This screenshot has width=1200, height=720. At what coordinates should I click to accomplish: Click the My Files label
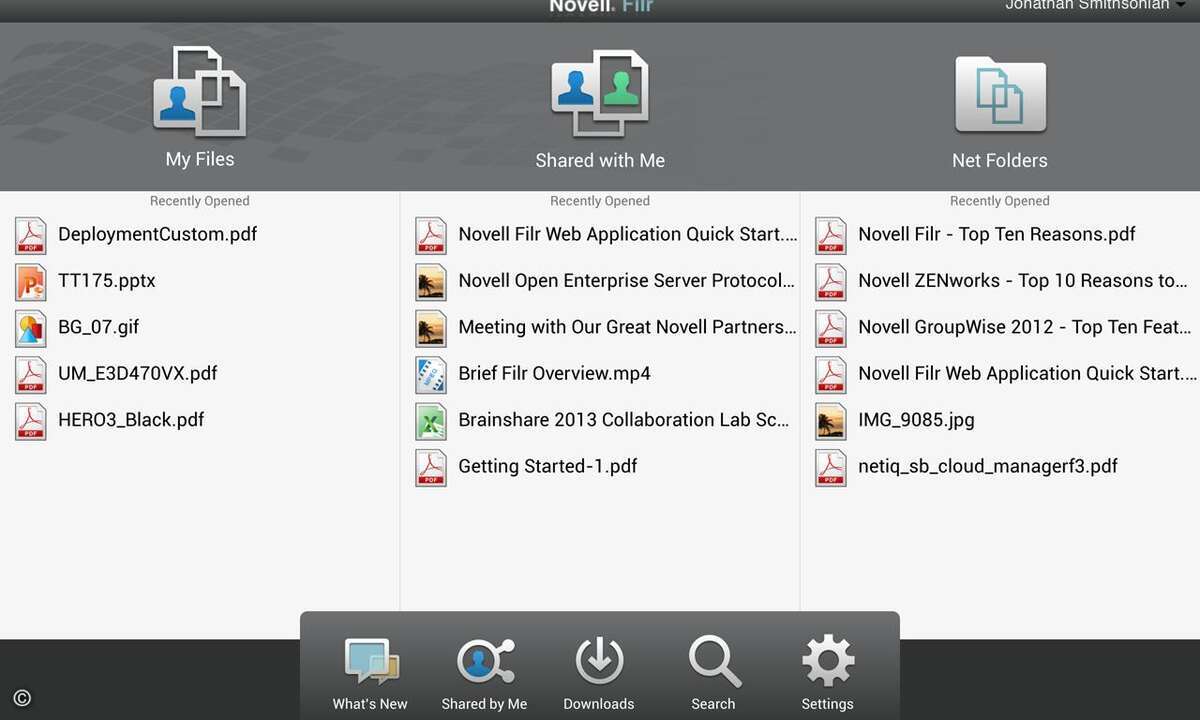pos(200,159)
